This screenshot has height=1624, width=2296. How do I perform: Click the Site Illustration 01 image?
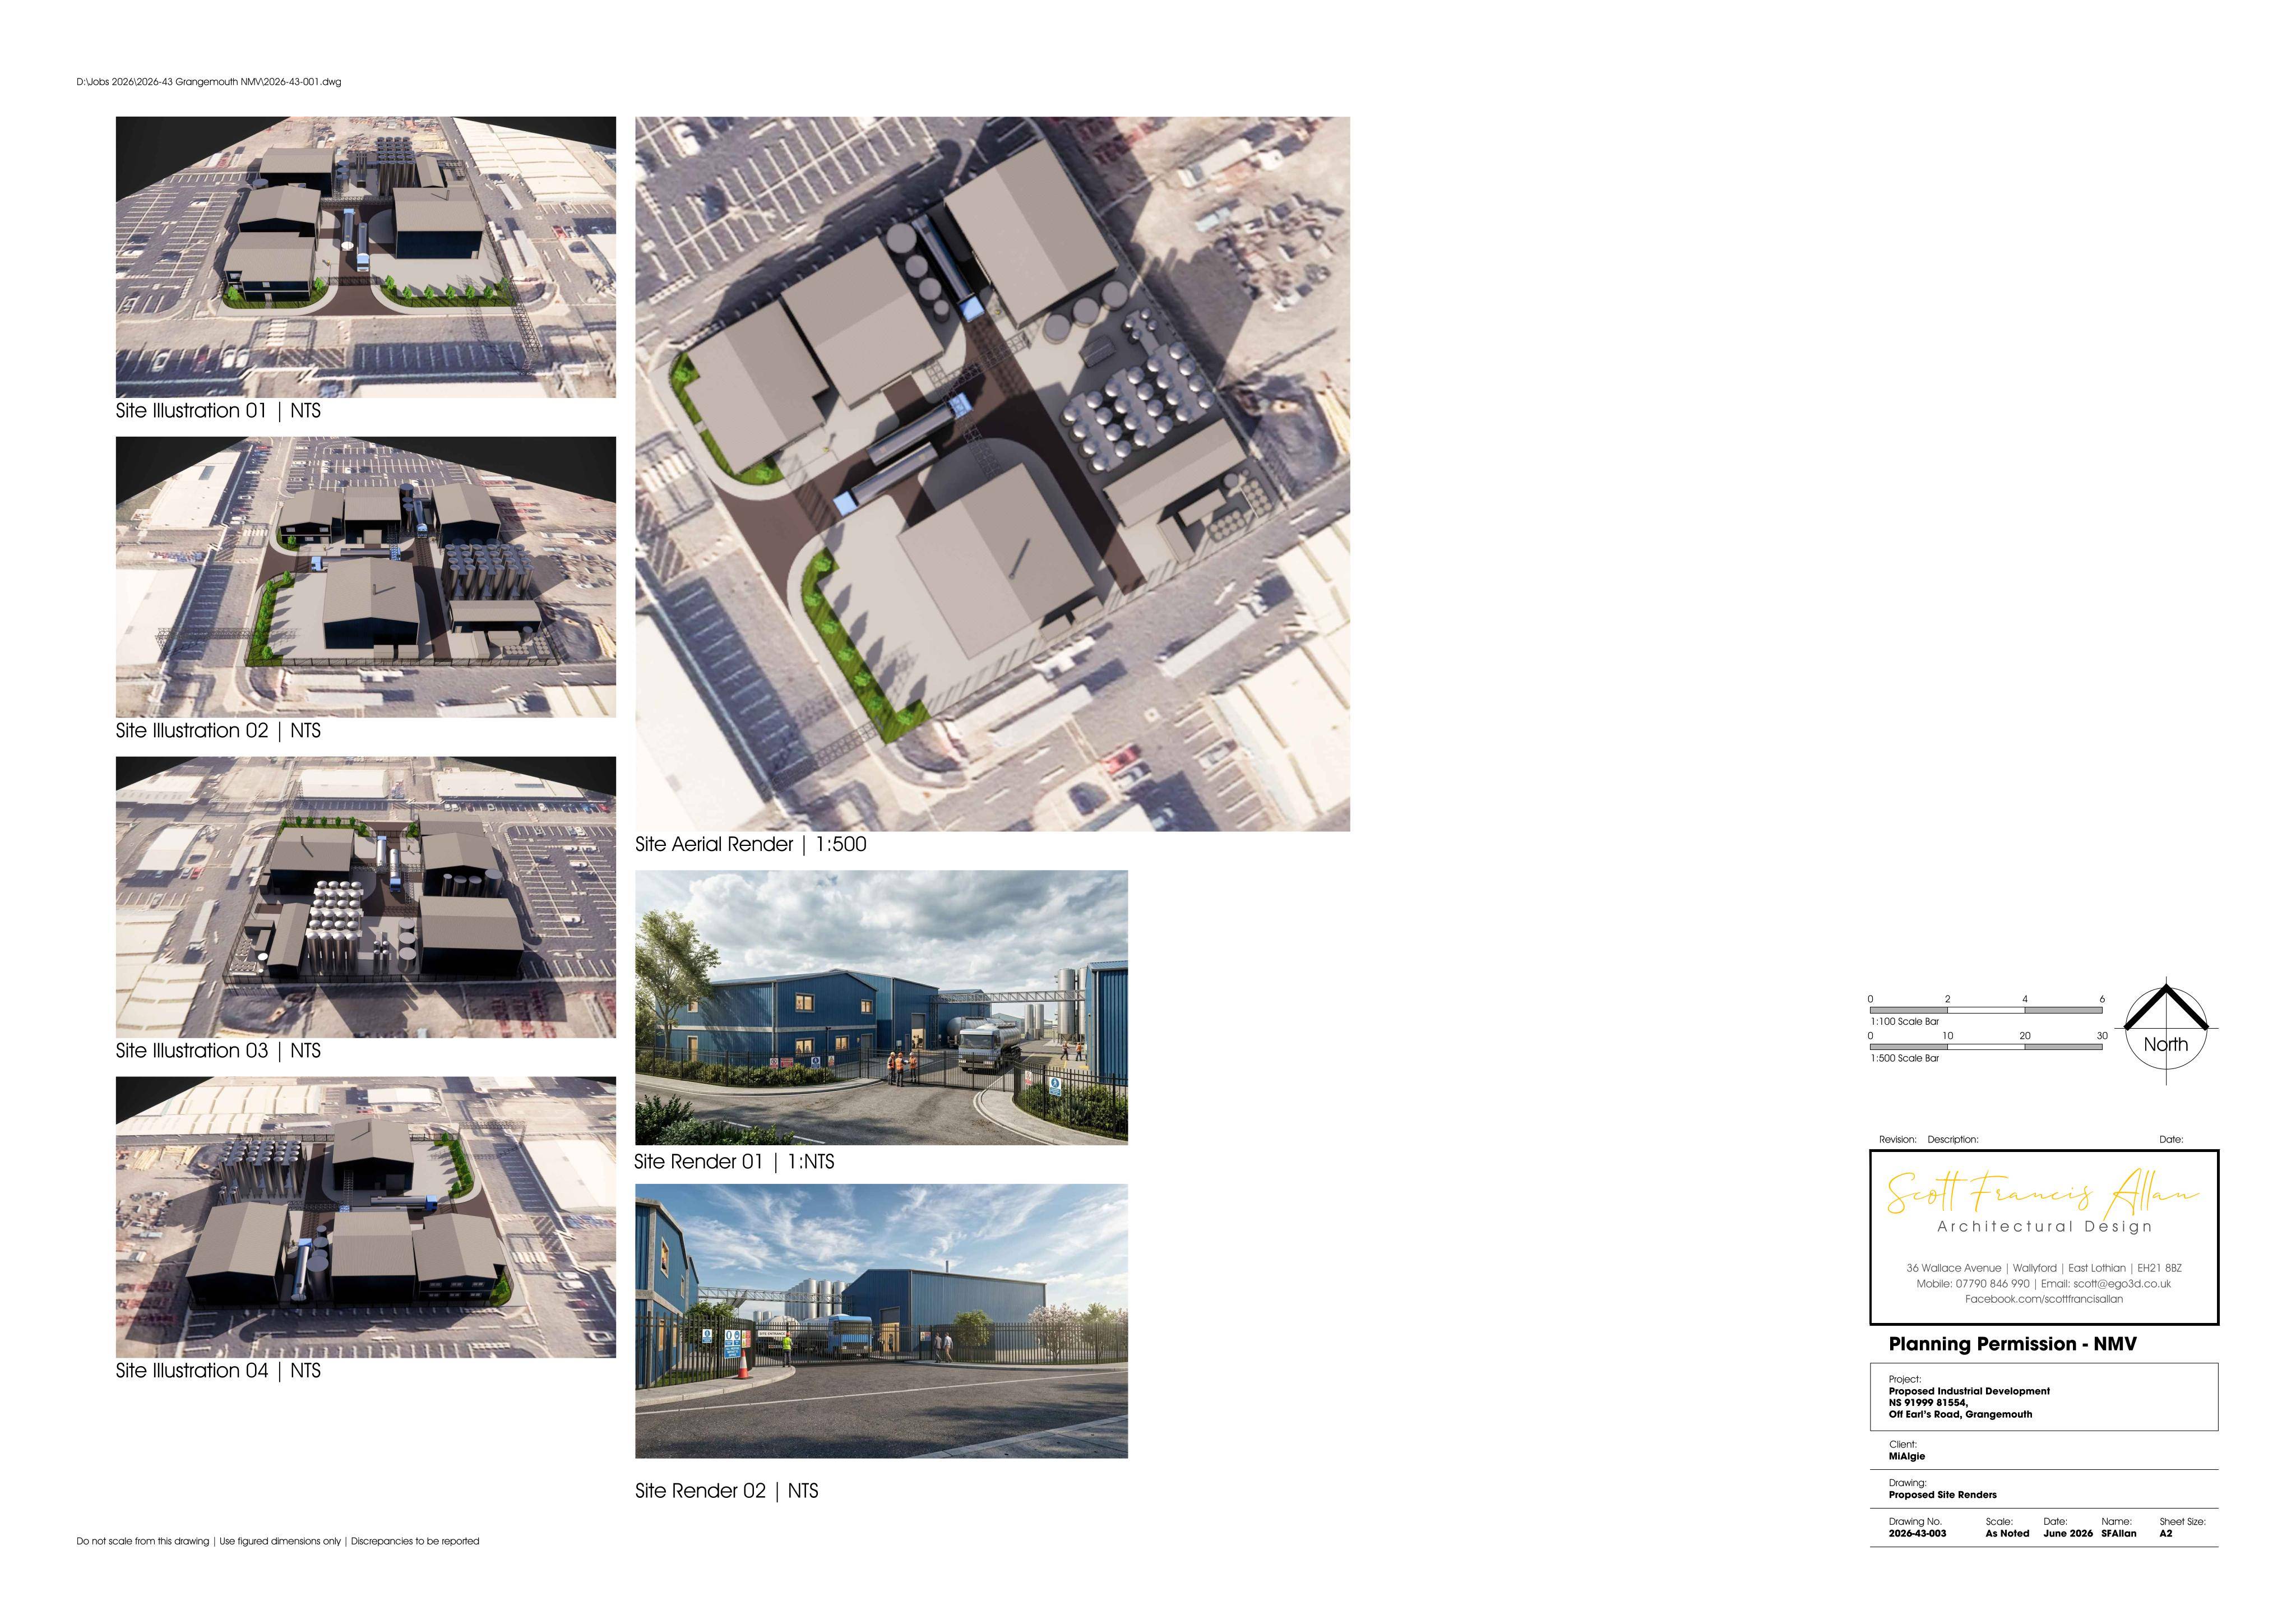coord(366,257)
